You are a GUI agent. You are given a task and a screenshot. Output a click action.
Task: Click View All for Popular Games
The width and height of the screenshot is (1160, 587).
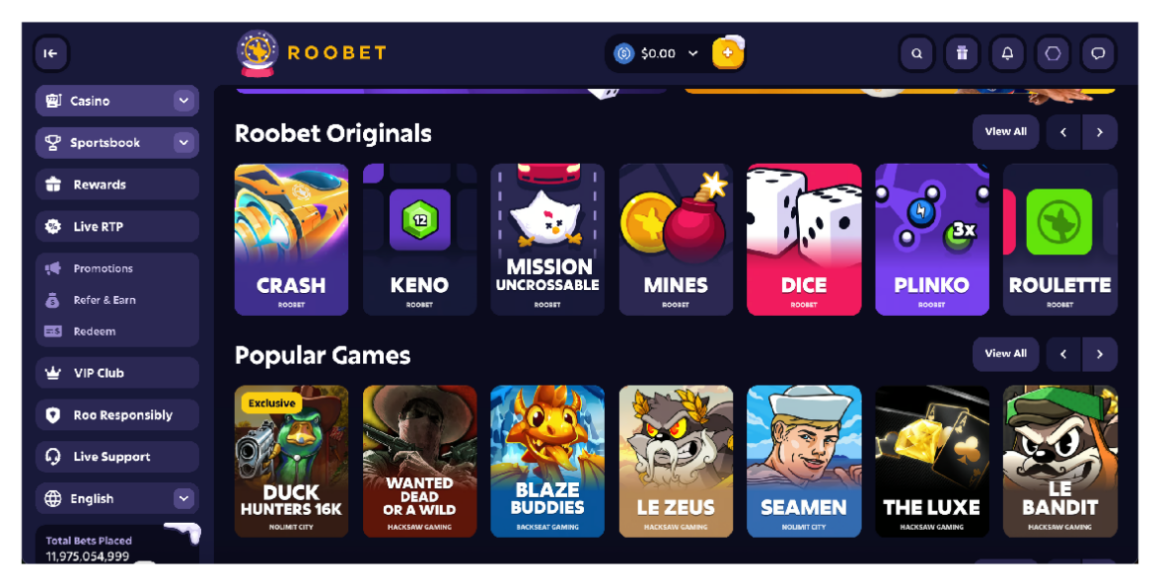point(1005,354)
